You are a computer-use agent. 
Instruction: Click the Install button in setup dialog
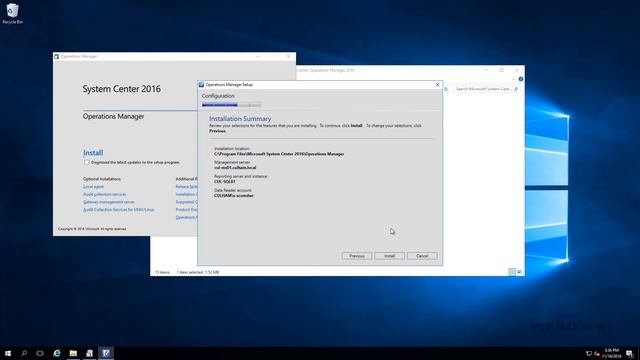tap(389, 256)
